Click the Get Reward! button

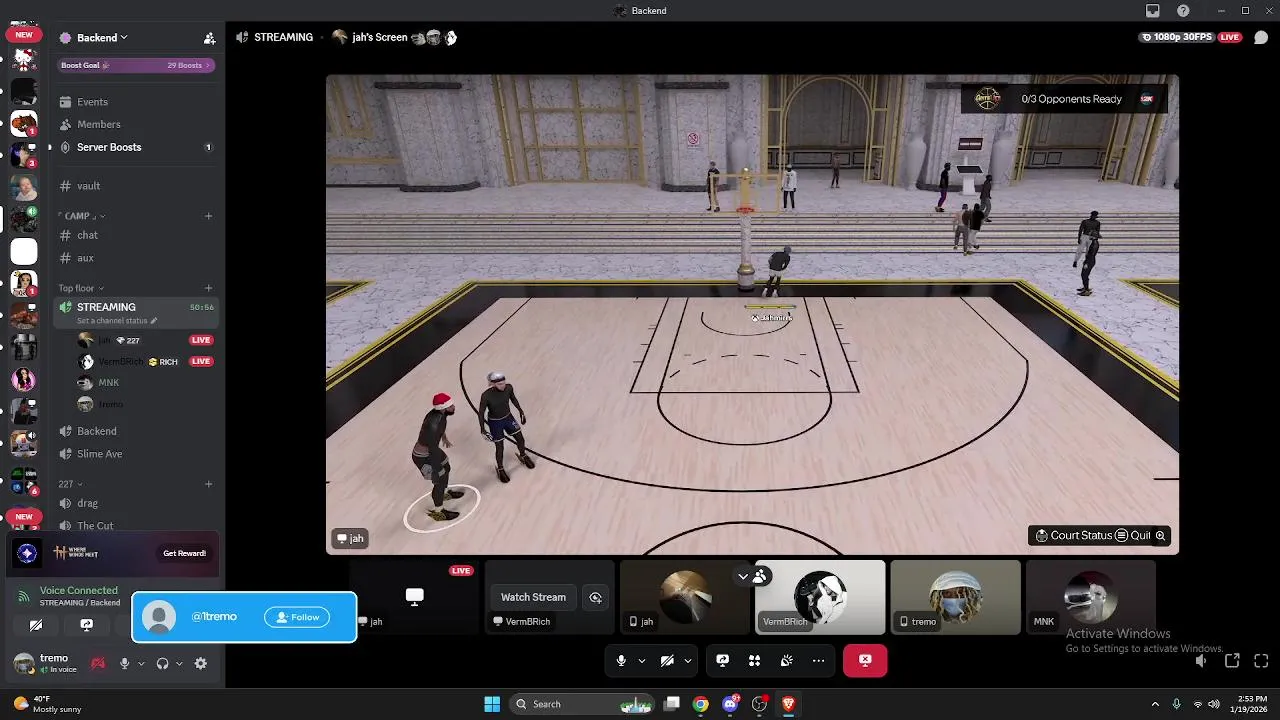(x=184, y=553)
